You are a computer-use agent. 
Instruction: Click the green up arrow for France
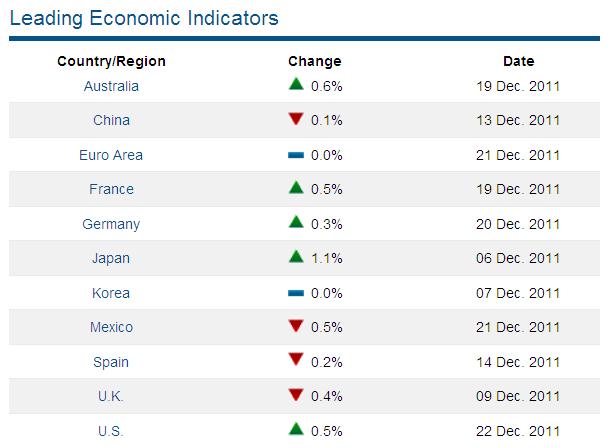coord(295,188)
